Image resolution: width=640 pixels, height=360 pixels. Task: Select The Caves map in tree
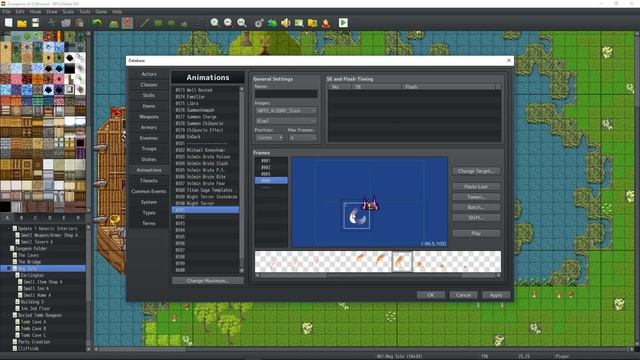[x=29, y=255]
